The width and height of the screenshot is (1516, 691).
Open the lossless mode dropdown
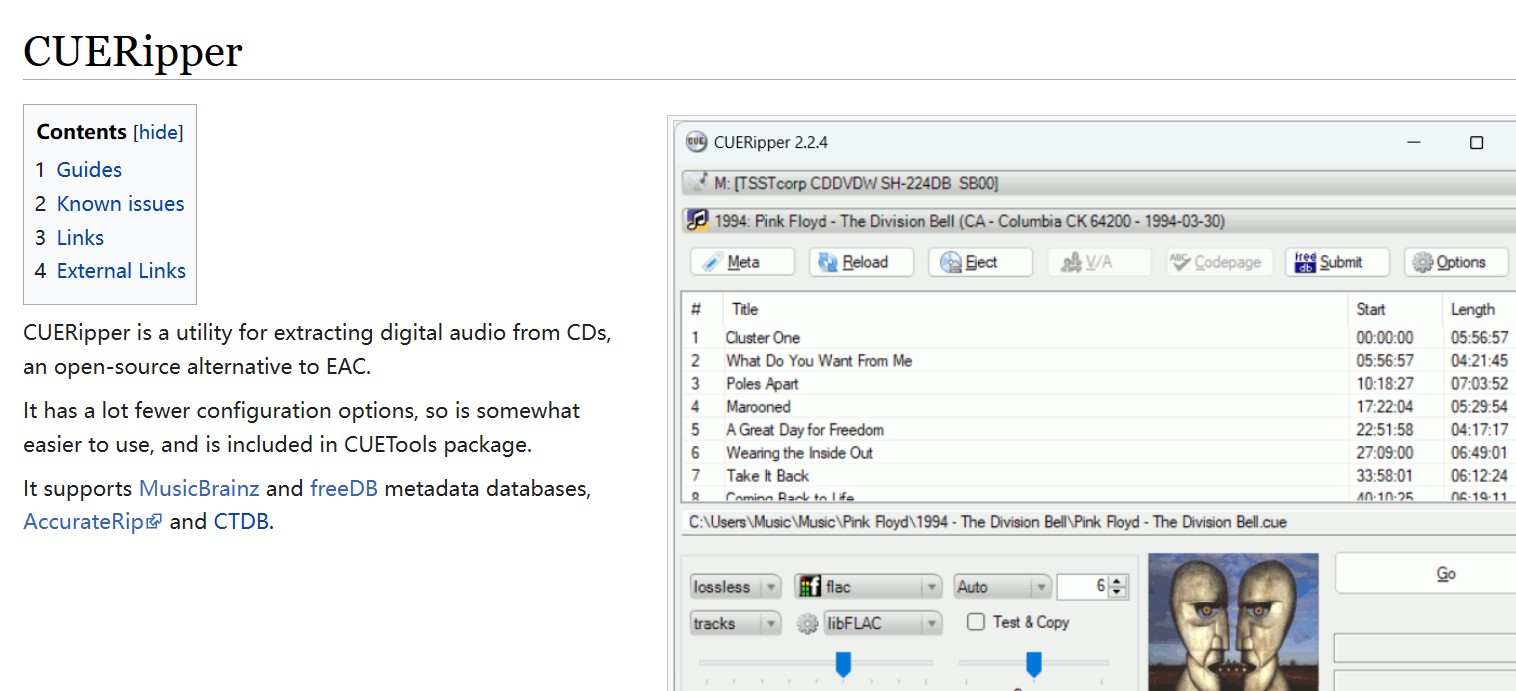pyautogui.click(x=735, y=587)
